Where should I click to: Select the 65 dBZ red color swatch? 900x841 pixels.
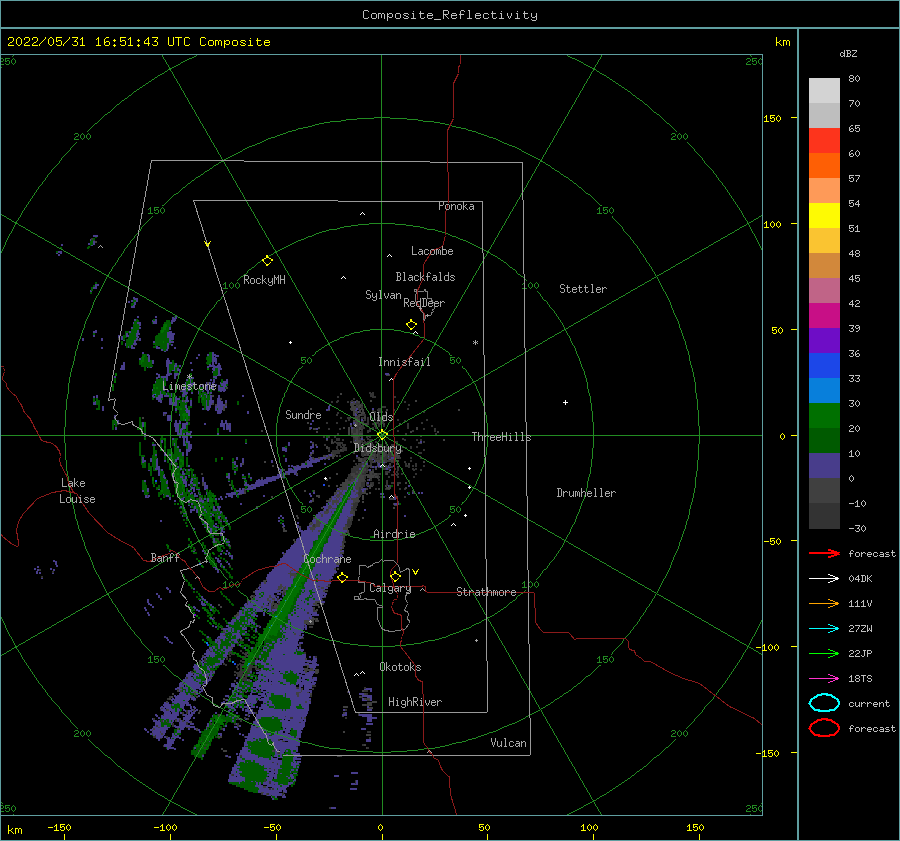pyautogui.click(x=824, y=140)
